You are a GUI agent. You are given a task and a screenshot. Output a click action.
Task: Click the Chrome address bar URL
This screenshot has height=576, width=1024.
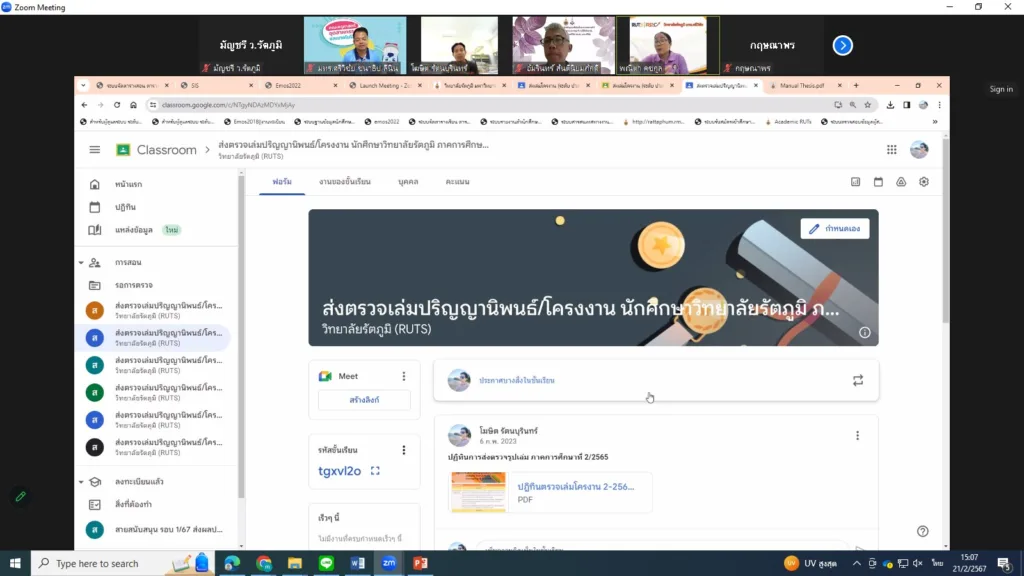(x=229, y=104)
